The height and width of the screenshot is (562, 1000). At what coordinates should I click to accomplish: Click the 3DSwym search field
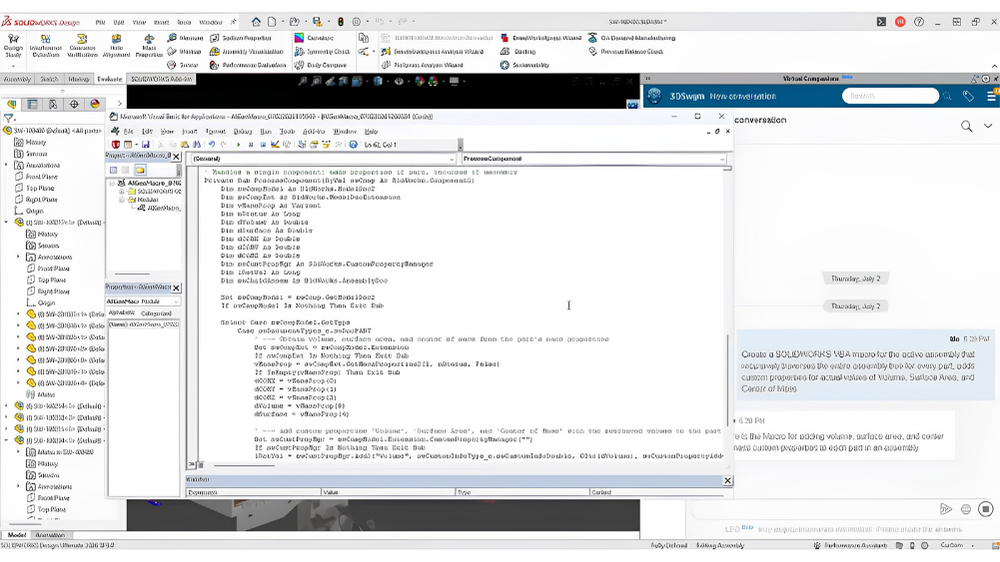890,96
